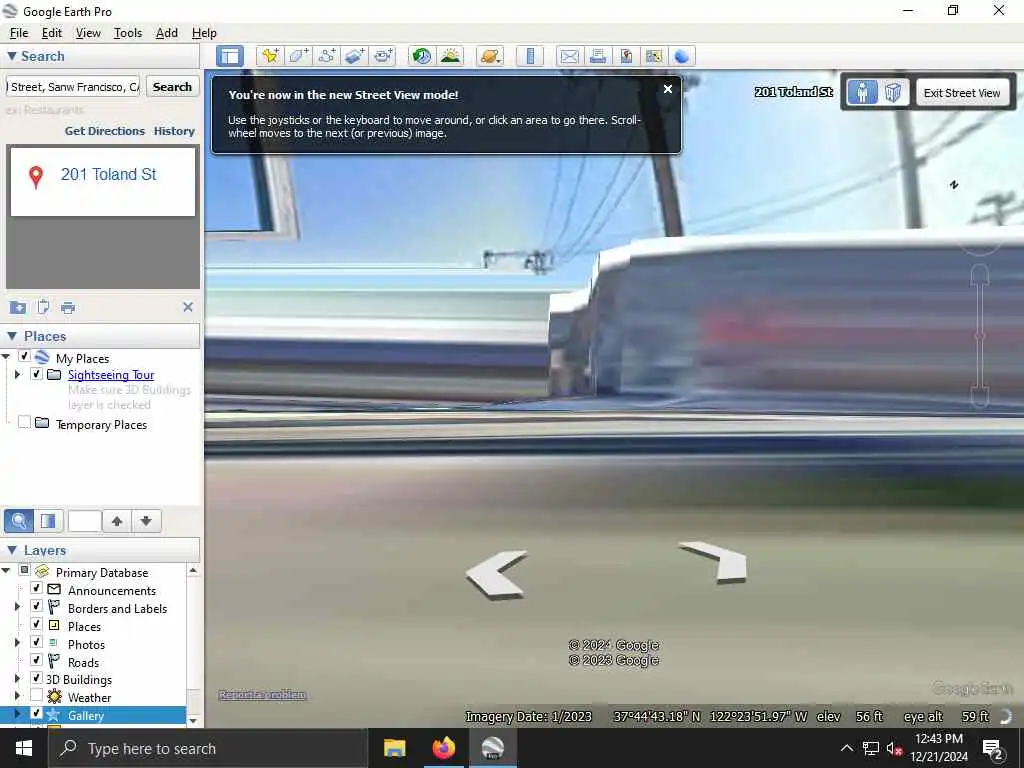
Task: Uncheck Sightseeing Tour checkbox
Action: (x=37, y=374)
